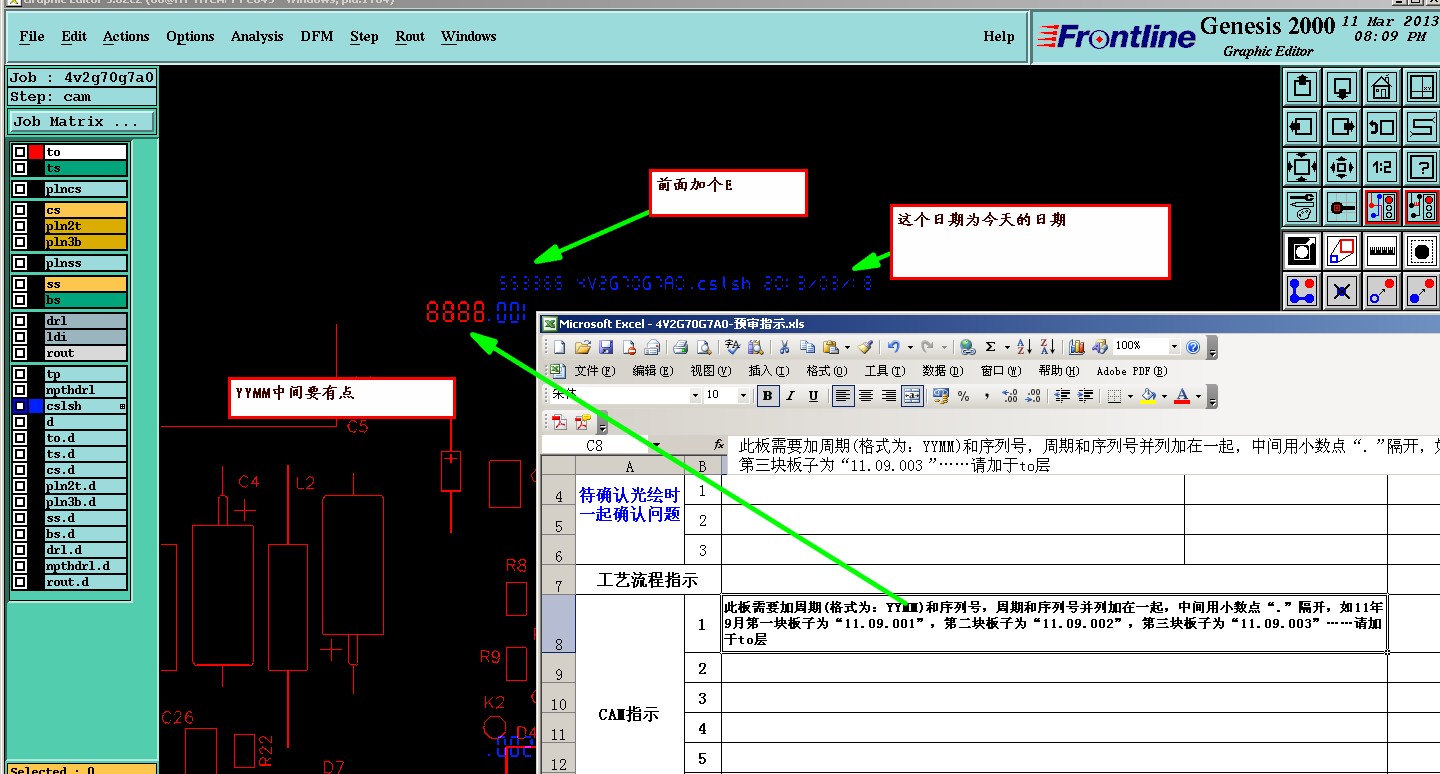Open the Genesis Analysis menu
The image size is (1440, 774).
pos(257,36)
